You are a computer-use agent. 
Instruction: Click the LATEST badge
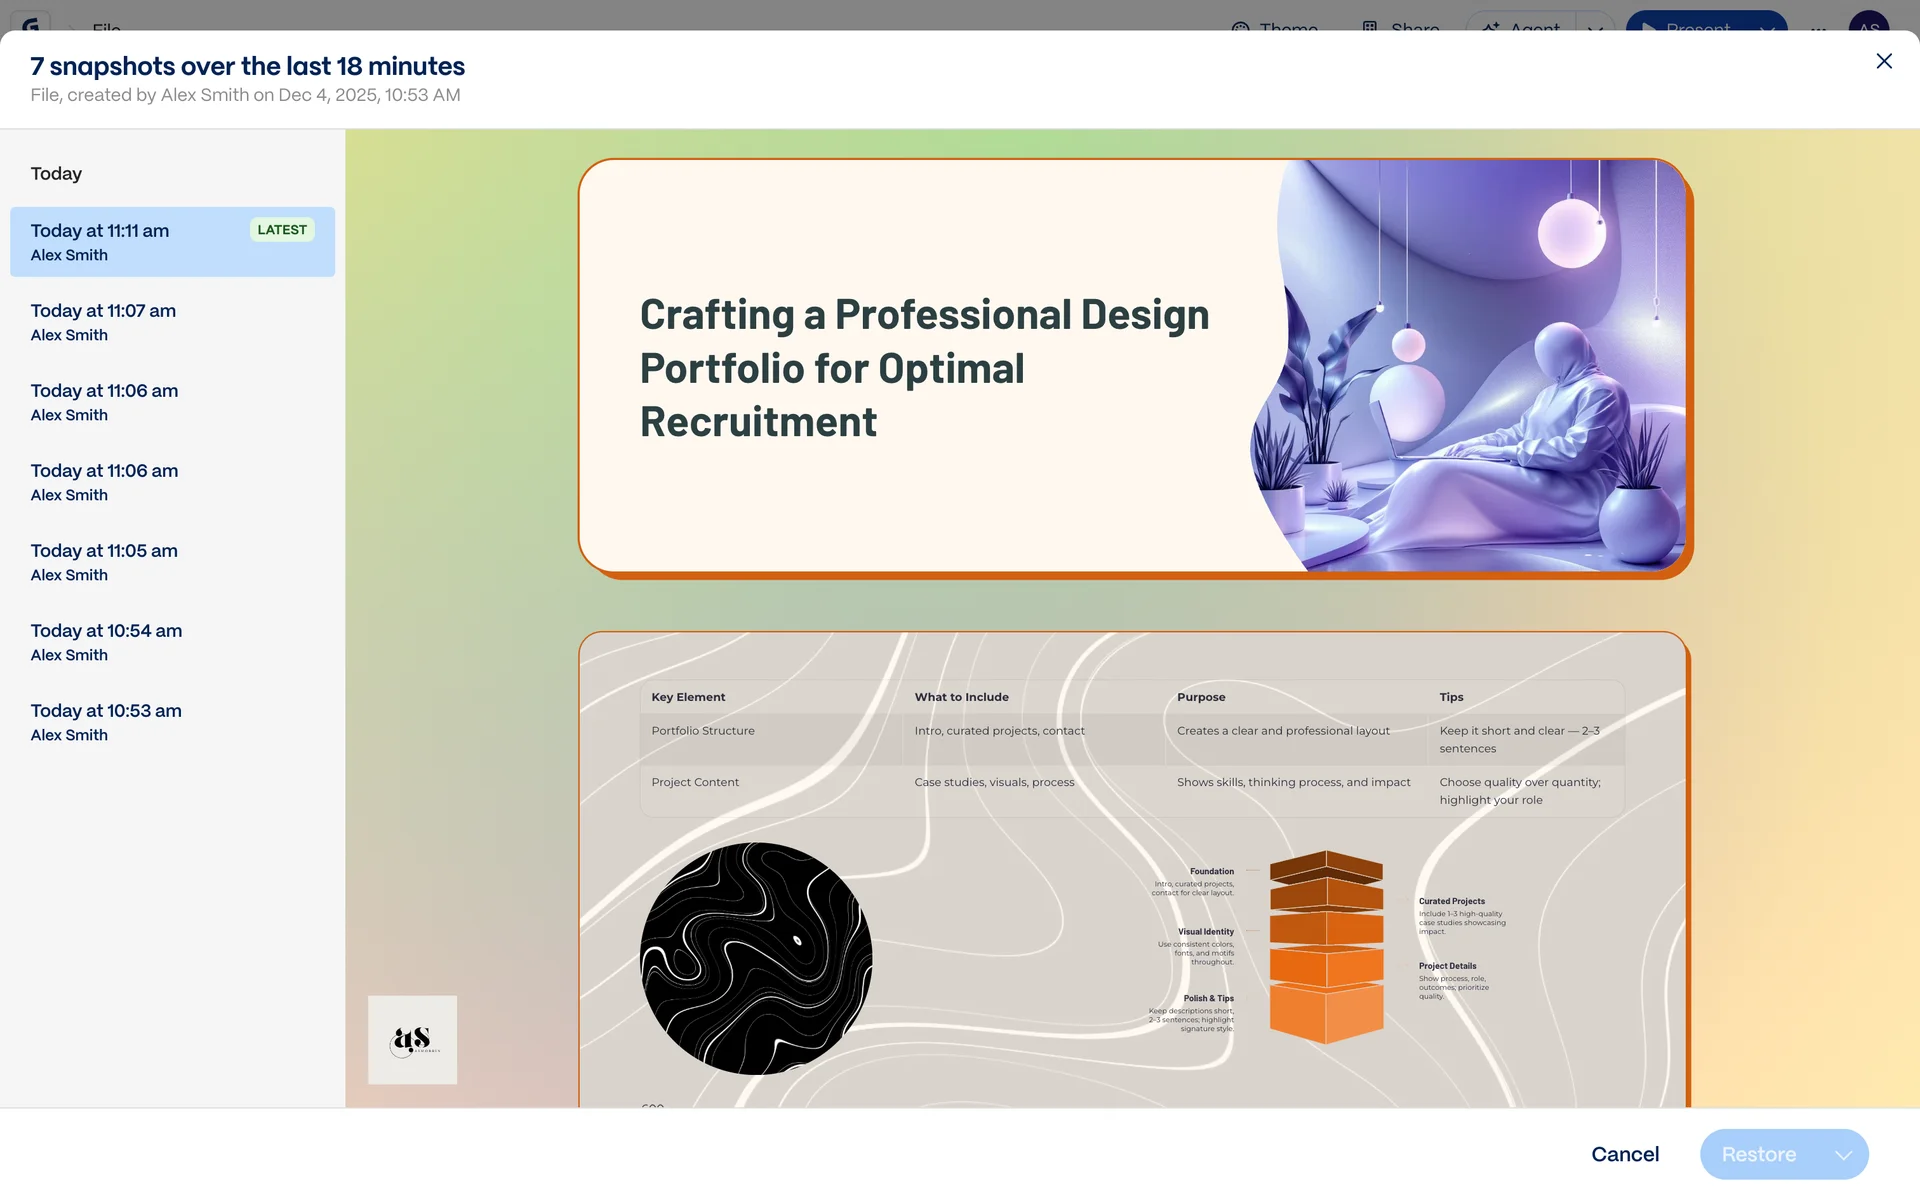[282, 230]
